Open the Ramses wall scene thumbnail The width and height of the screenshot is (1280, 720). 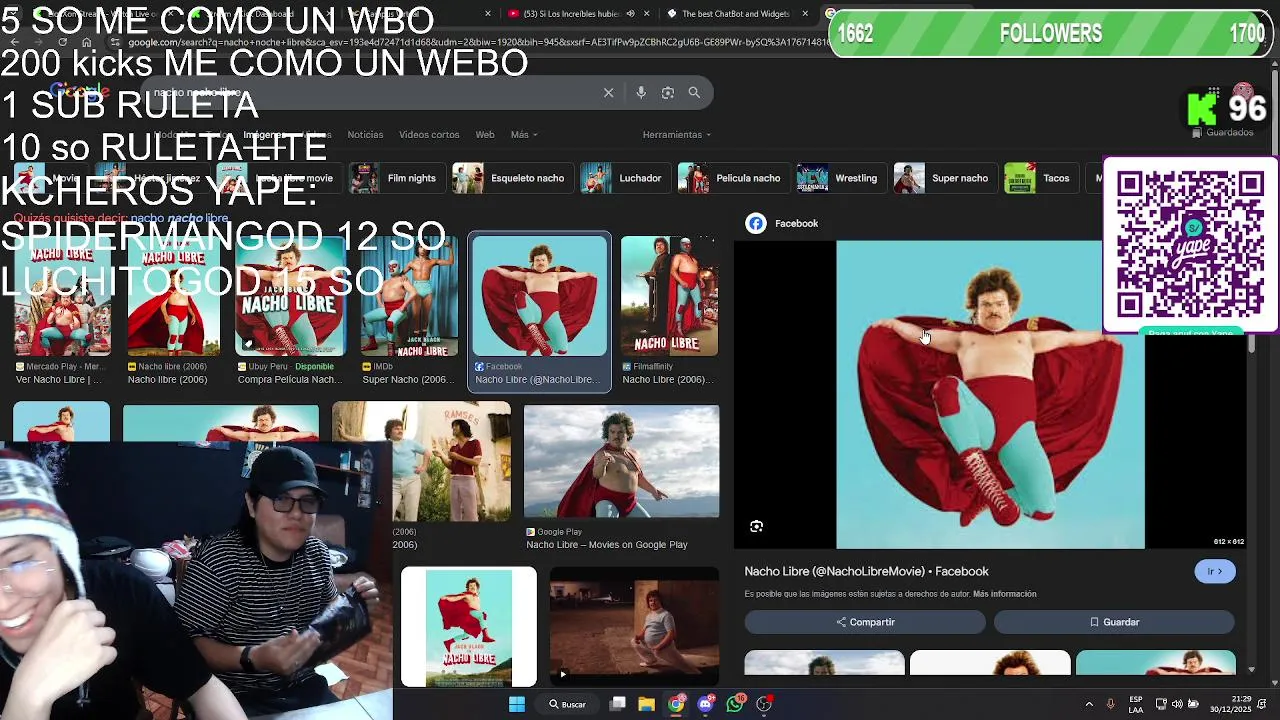pos(421,461)
